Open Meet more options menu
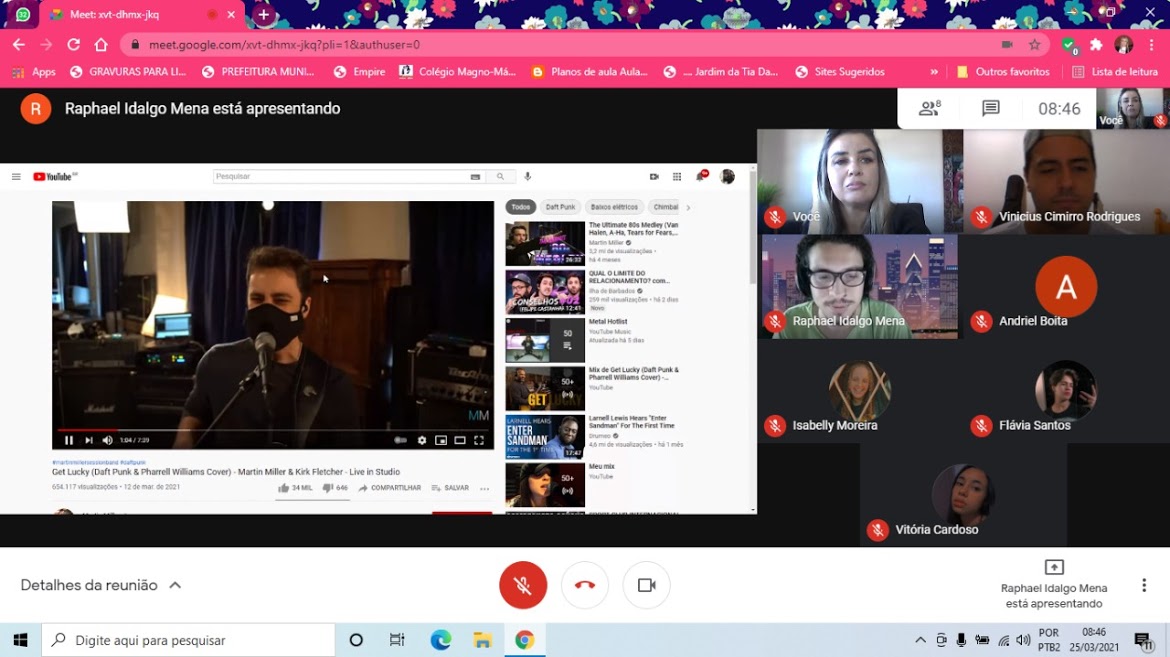 pos(1144,585)
